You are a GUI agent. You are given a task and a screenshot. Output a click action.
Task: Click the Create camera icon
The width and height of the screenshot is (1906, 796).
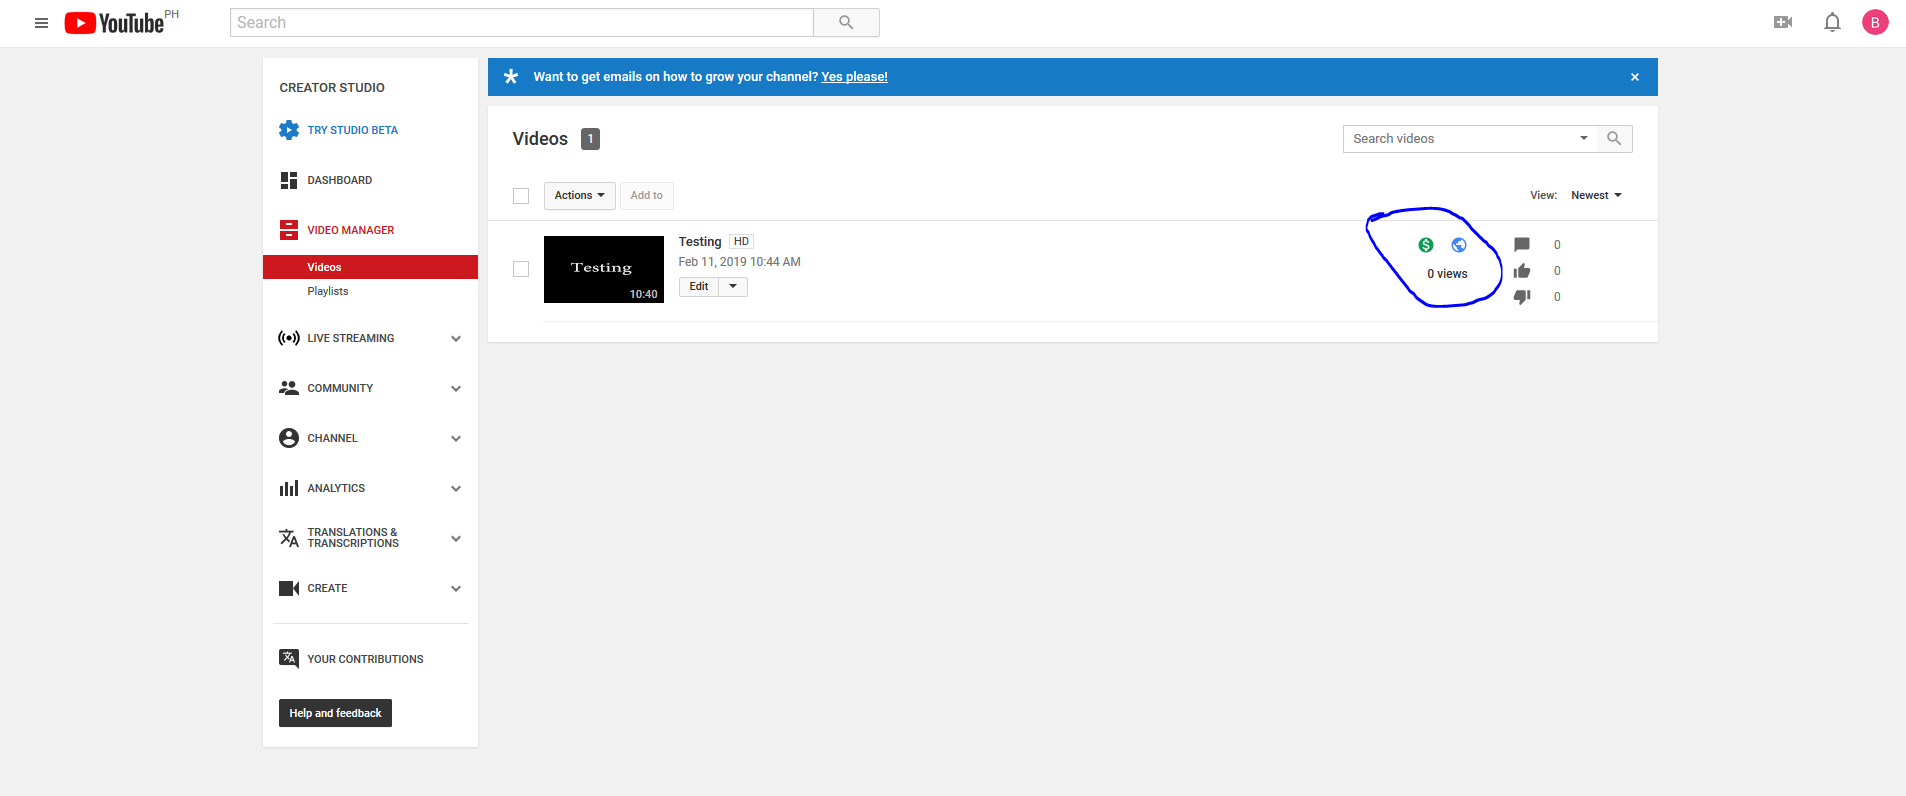click(289, 588)
